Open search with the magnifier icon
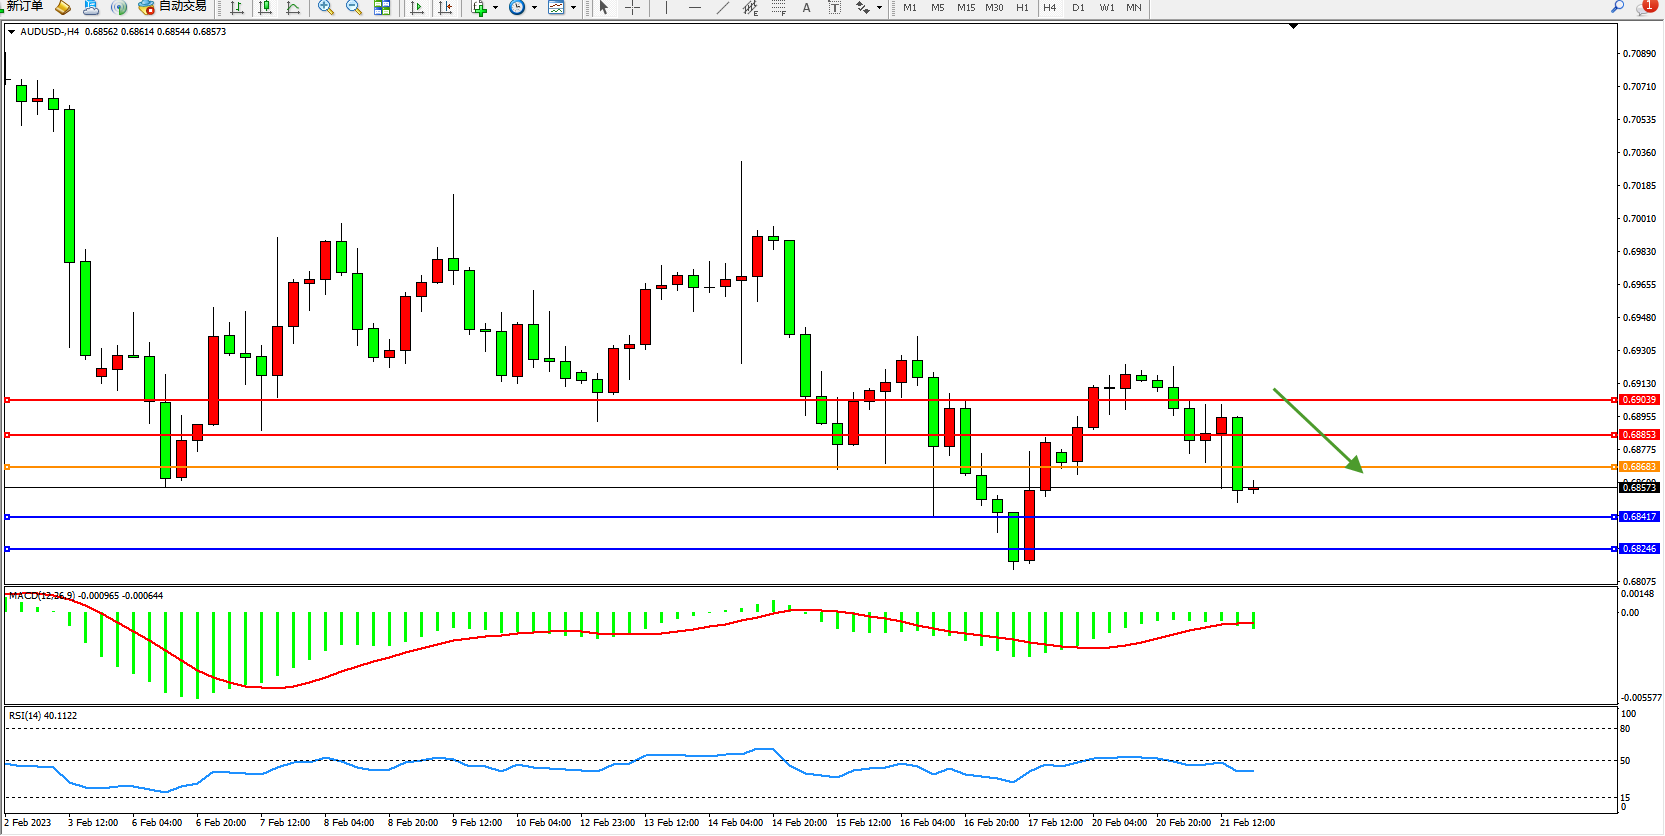 click(x=1617, y=7)
